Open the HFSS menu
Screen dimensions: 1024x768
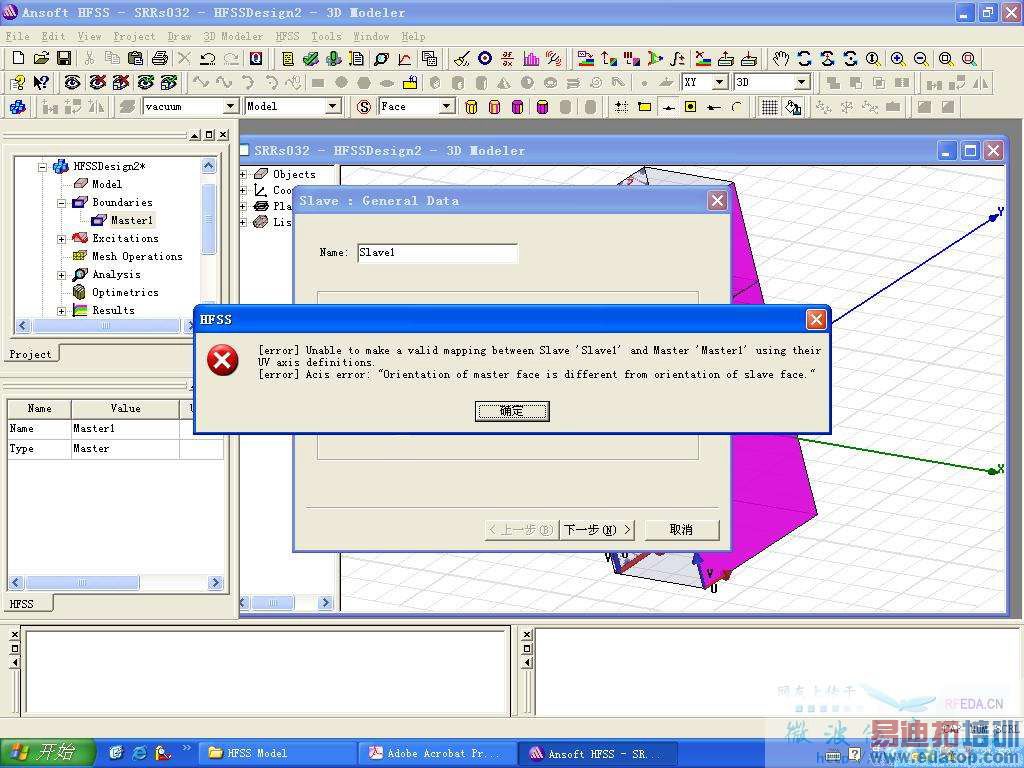point(287,37)
